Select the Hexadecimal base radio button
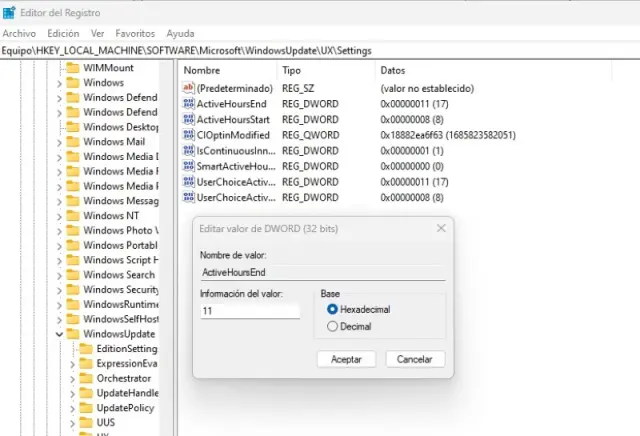 333,310
